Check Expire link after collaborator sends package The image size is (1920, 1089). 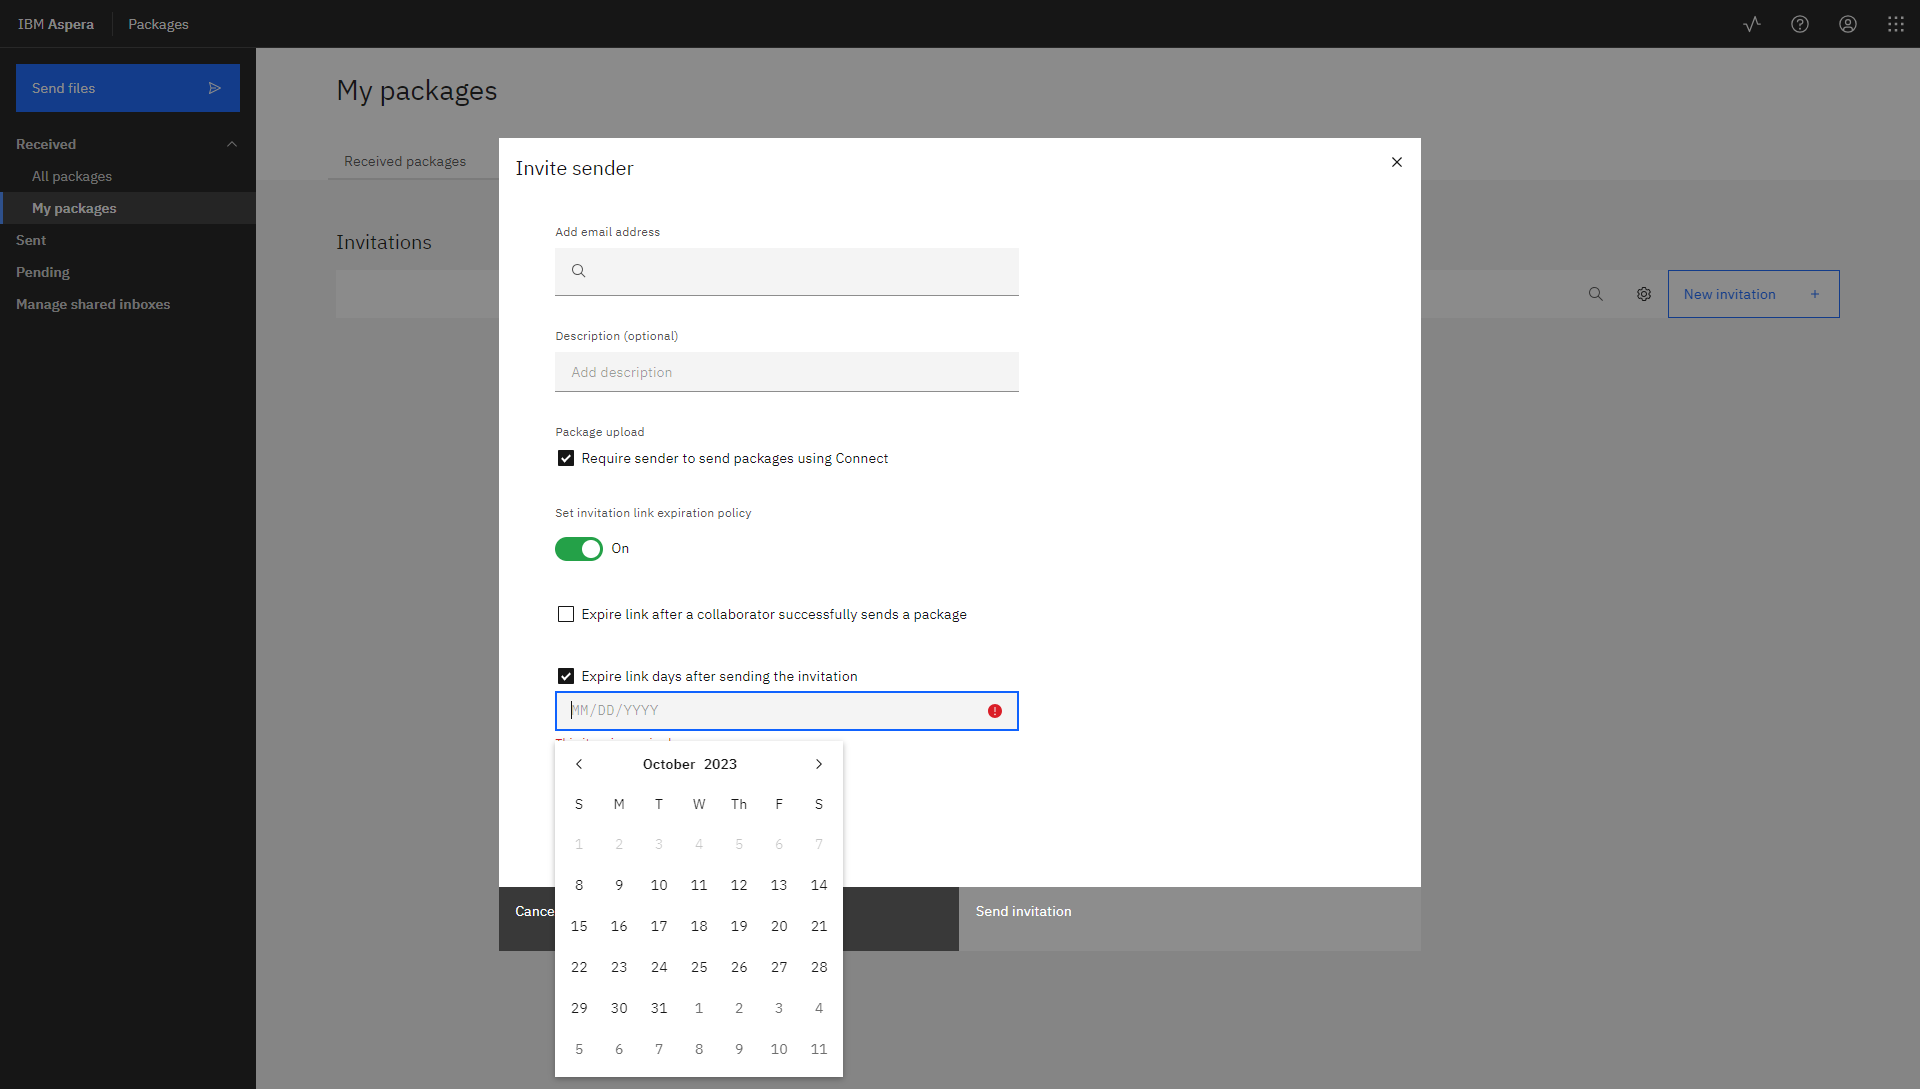click(566, 615)
